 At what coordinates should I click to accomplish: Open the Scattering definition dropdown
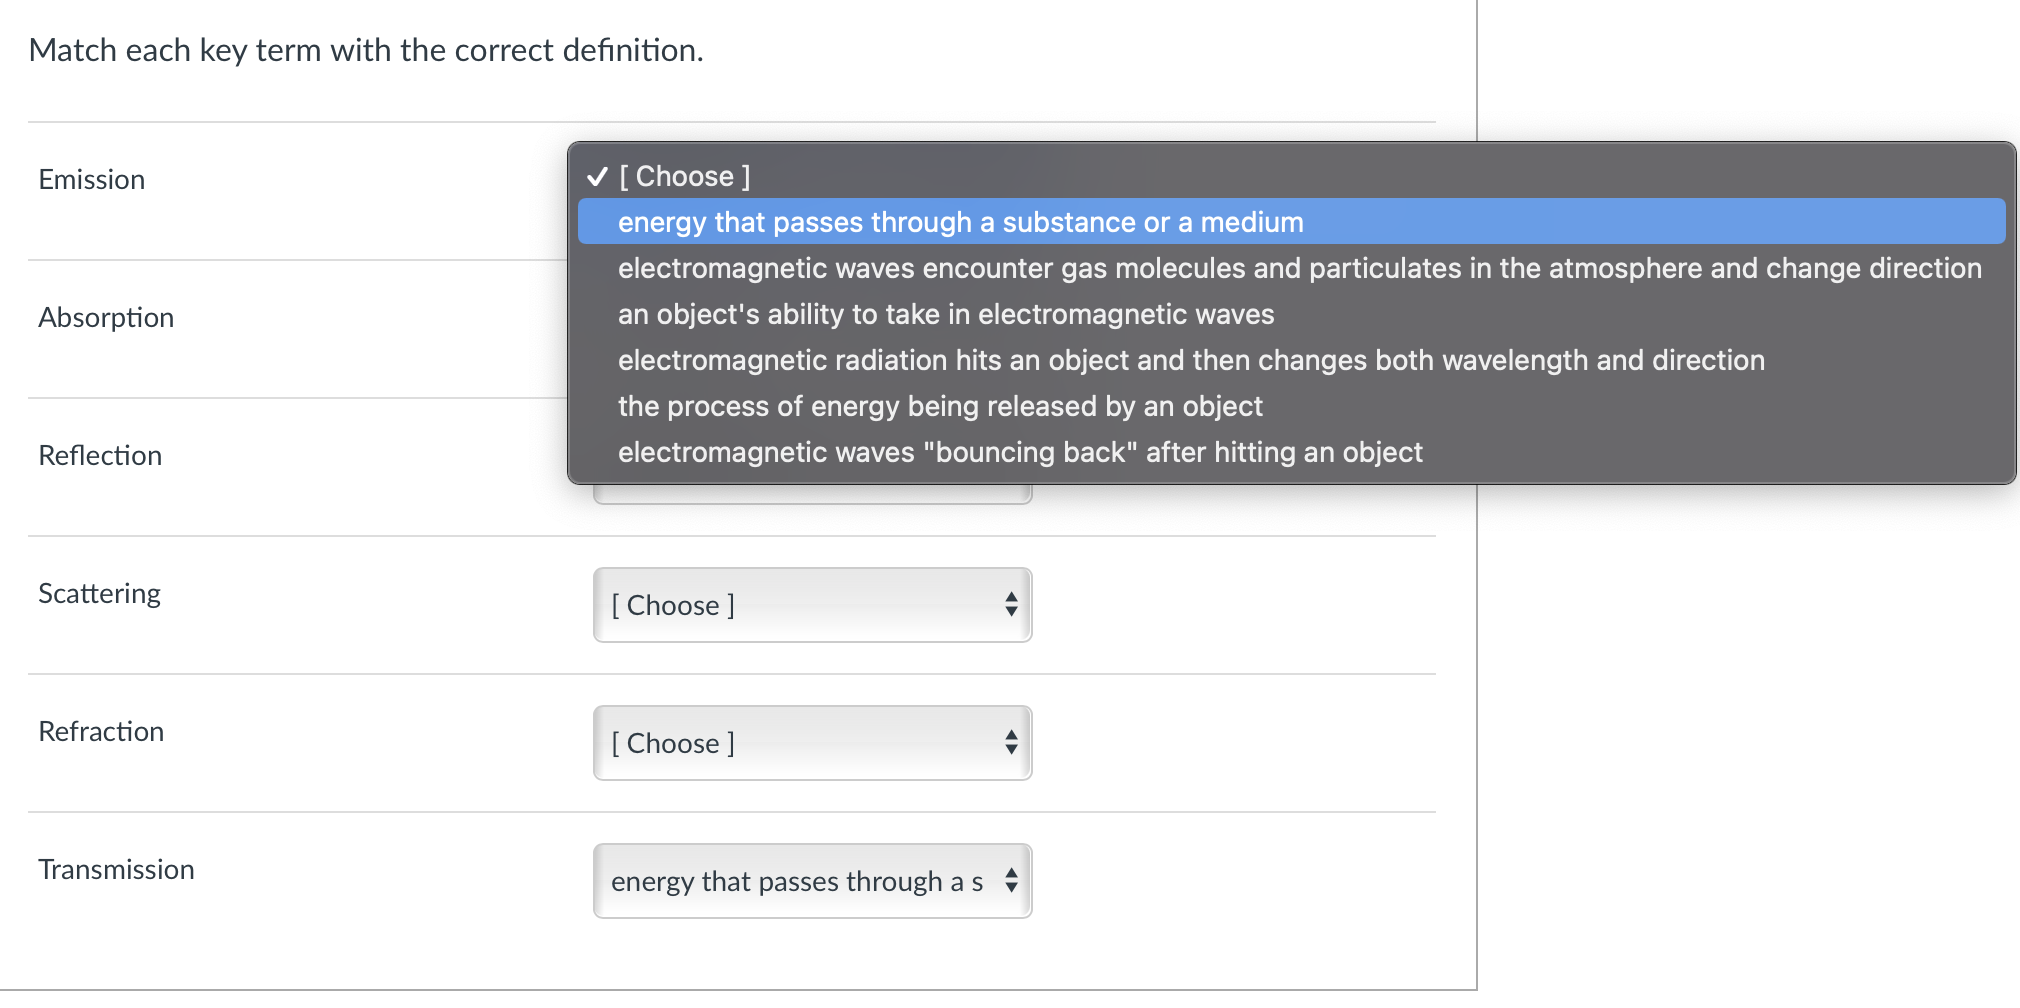coord(812,605)
